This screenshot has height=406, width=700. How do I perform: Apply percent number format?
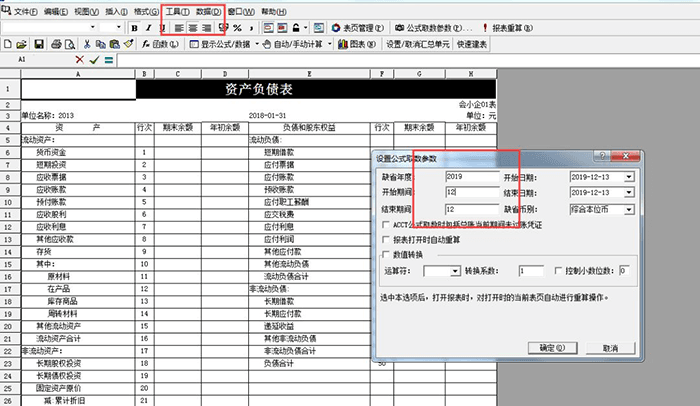click(x=238, y=28)
